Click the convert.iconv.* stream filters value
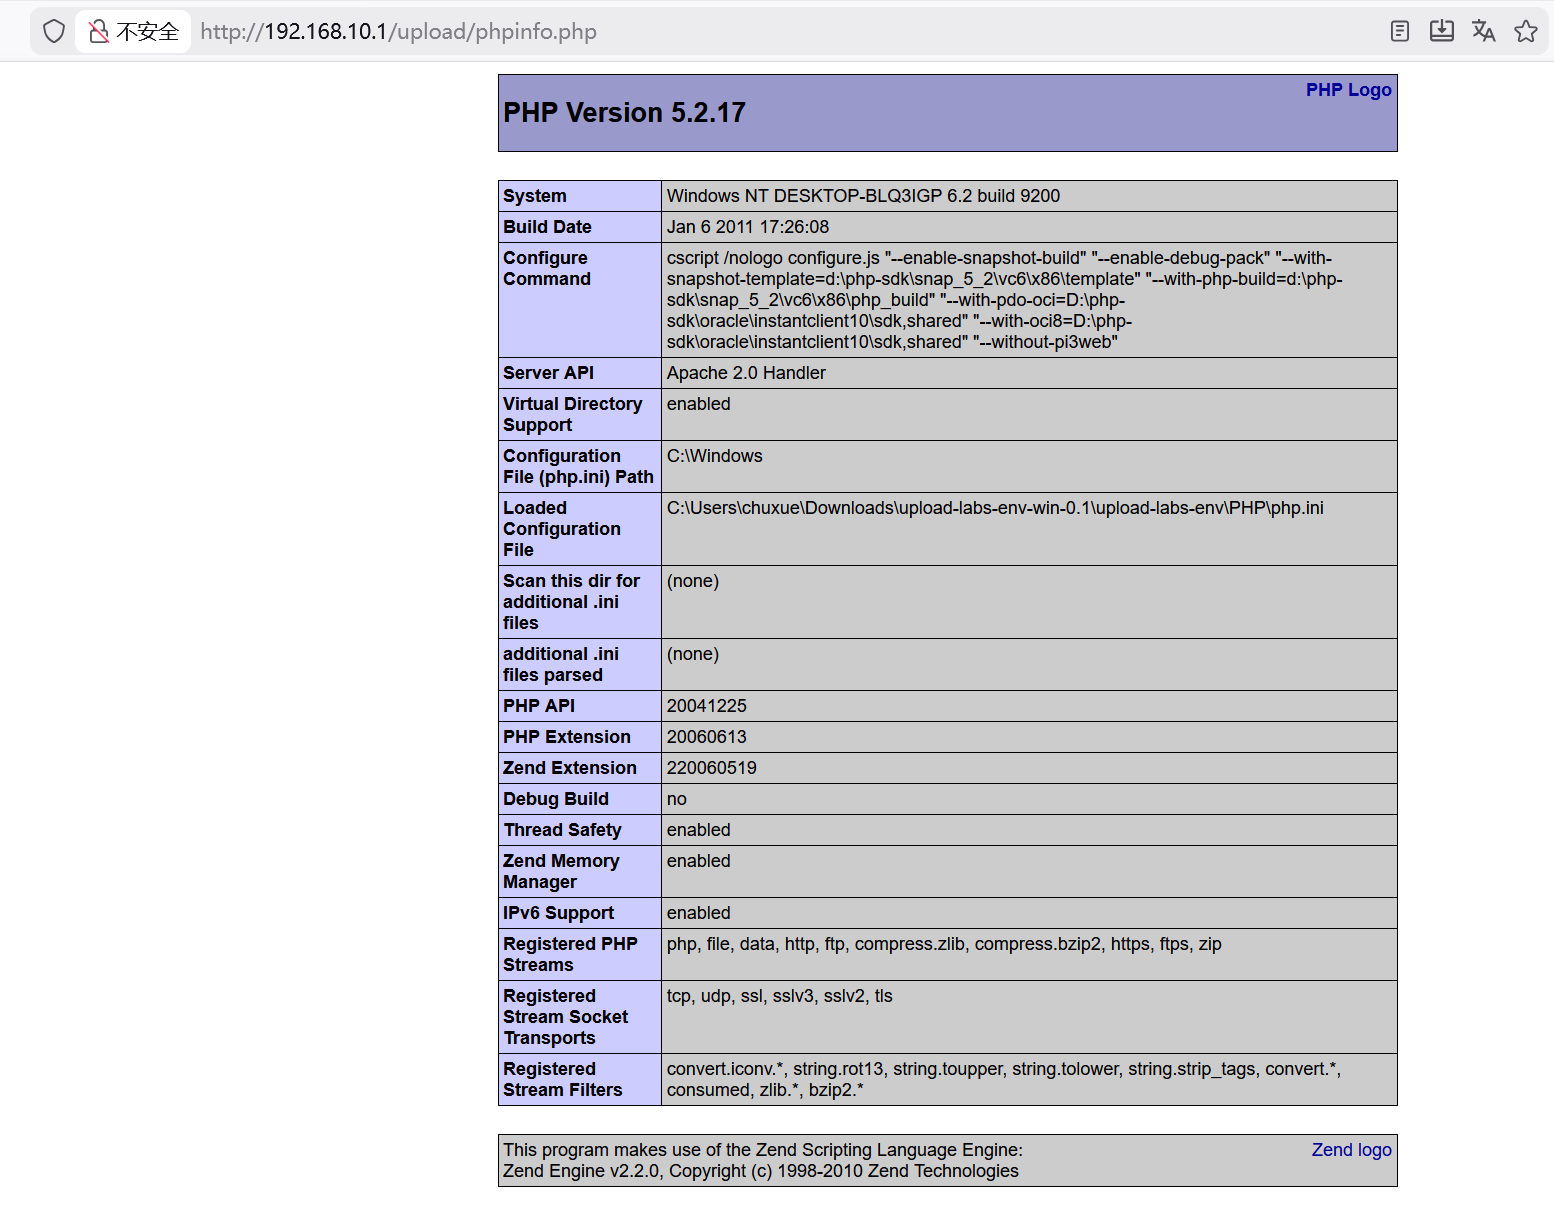 click(x=1004, y=1079)
